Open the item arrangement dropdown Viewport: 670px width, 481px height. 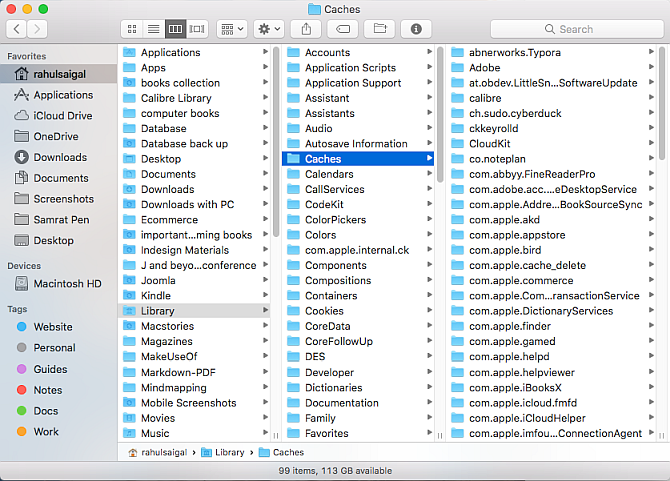[x=230, y=29]
